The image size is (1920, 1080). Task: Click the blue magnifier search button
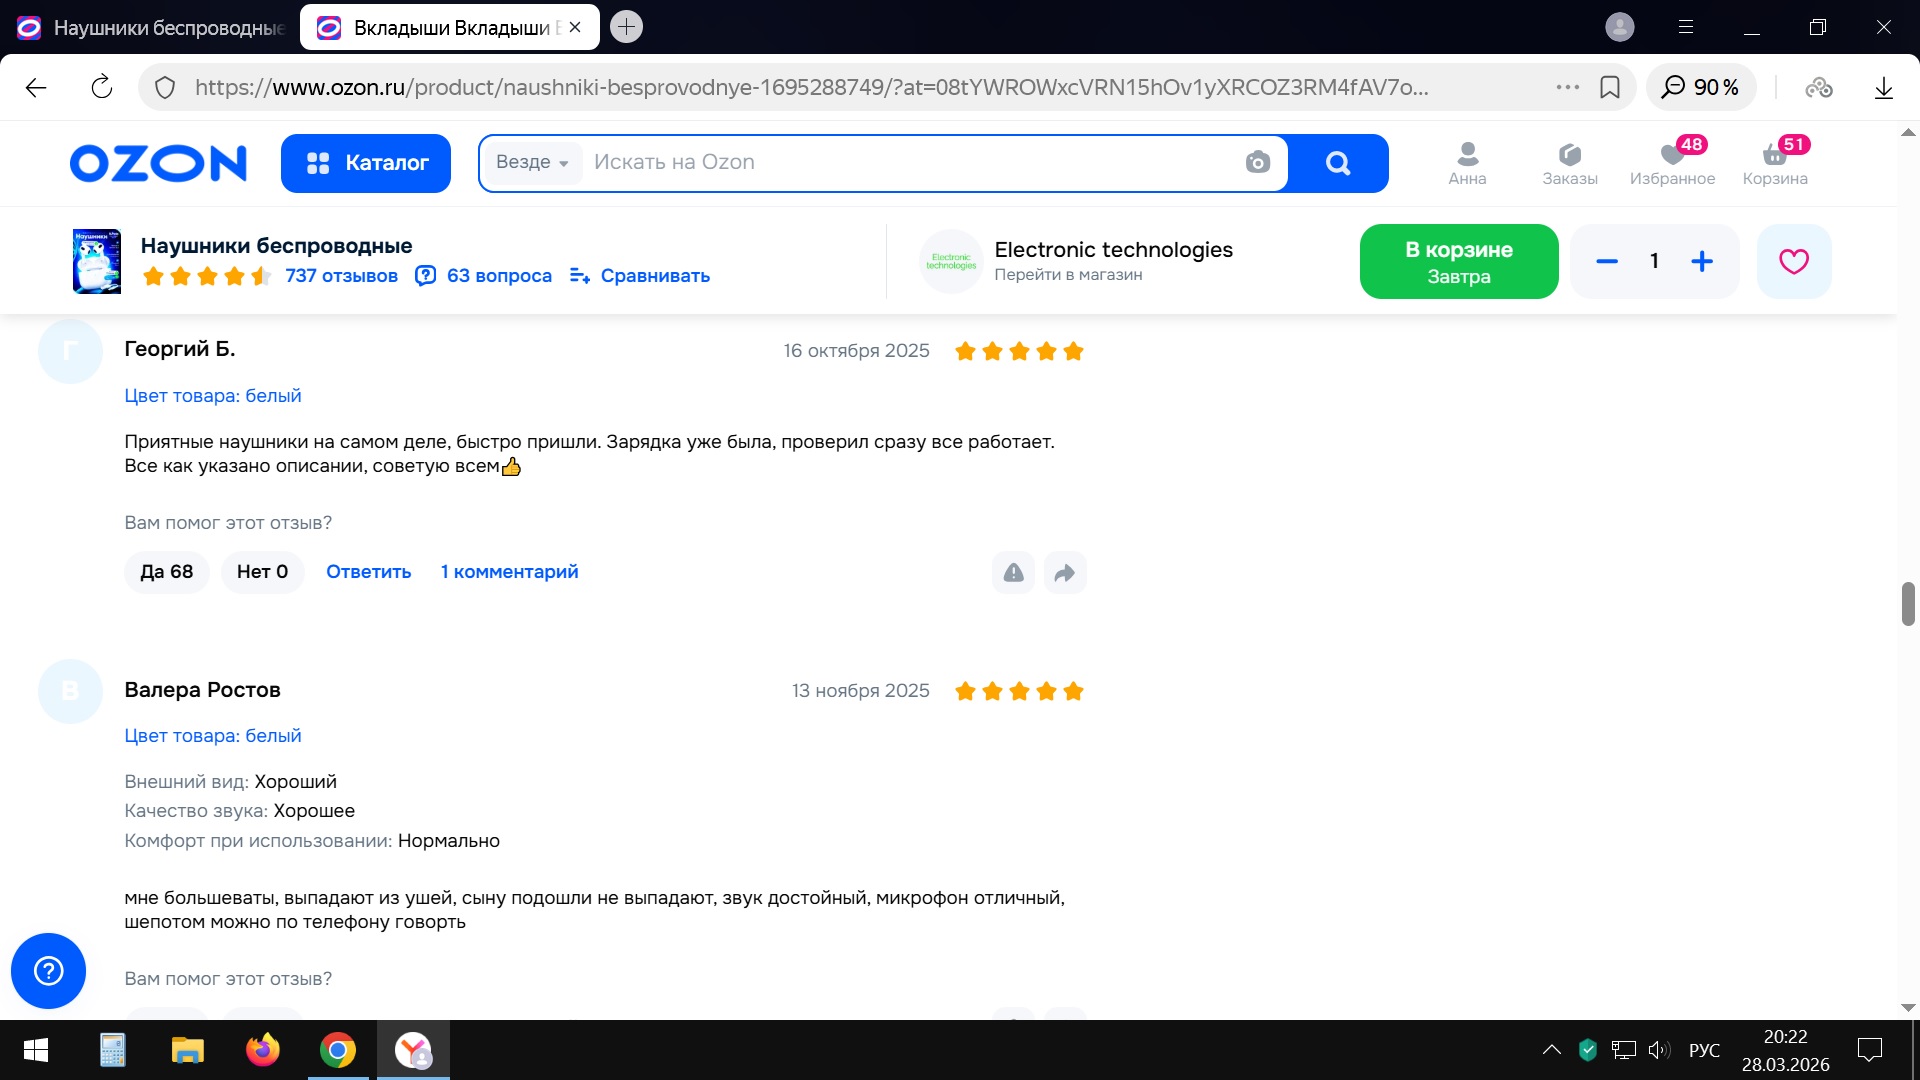click(1337, 163)
